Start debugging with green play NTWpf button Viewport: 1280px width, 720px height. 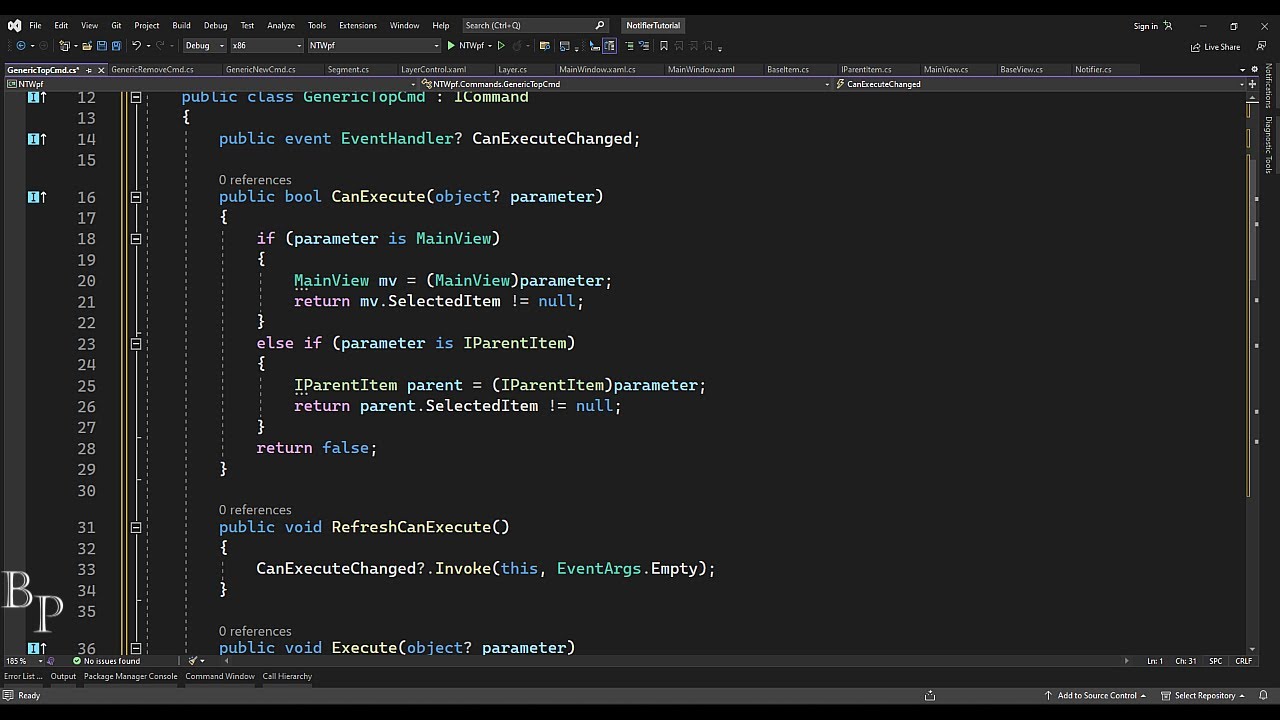[x=468, y=45]
